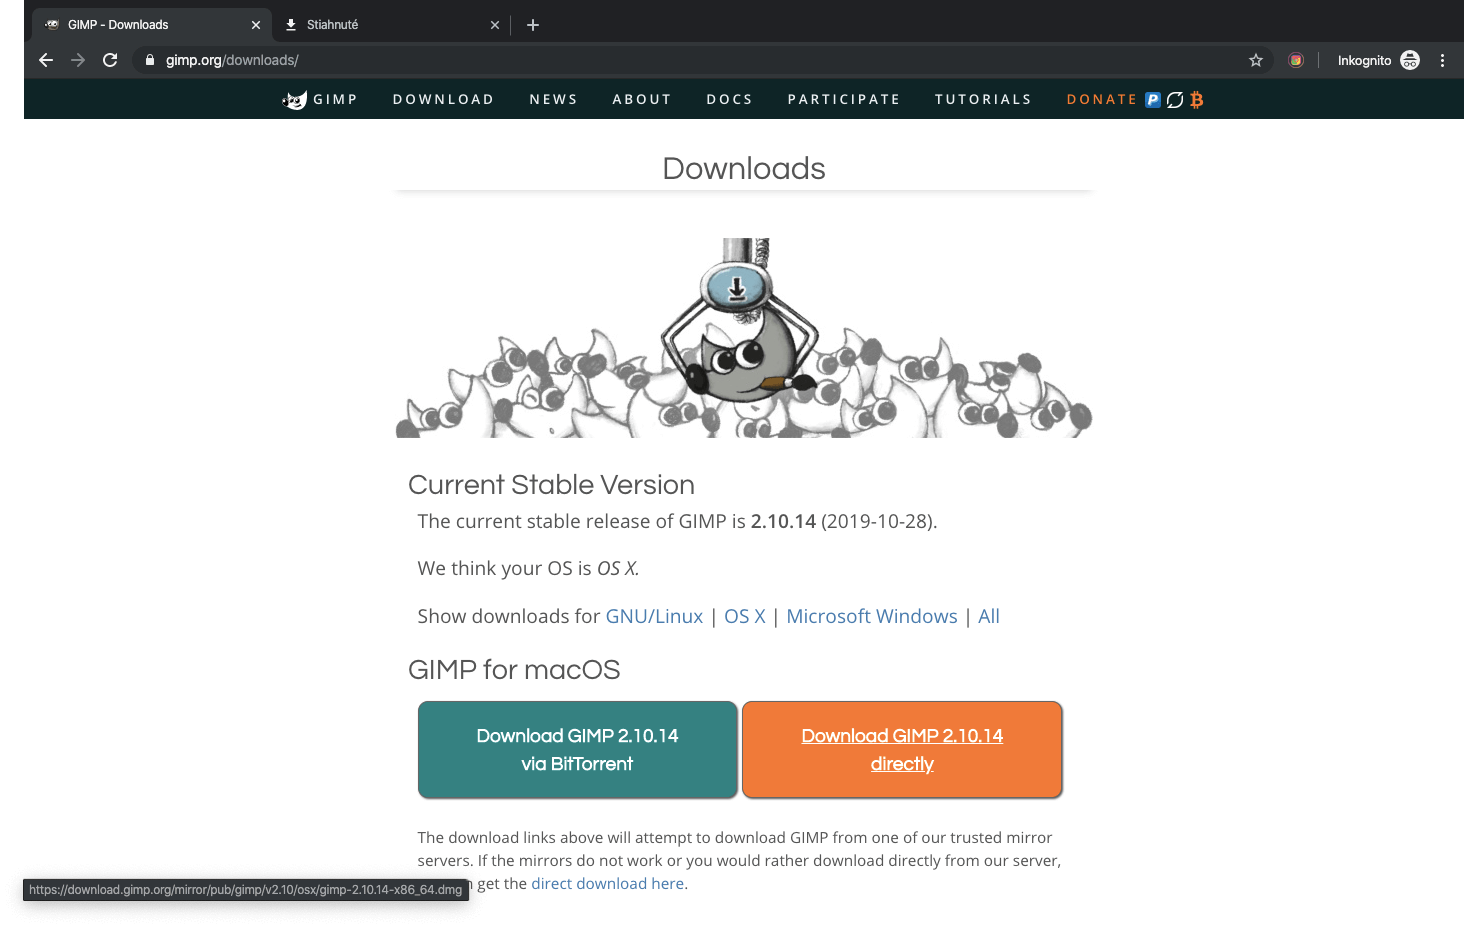The width and height of the screenshot is (1464, 928).
Task: Show downloads for Microsoft Windows
Action: coord(872,616)
